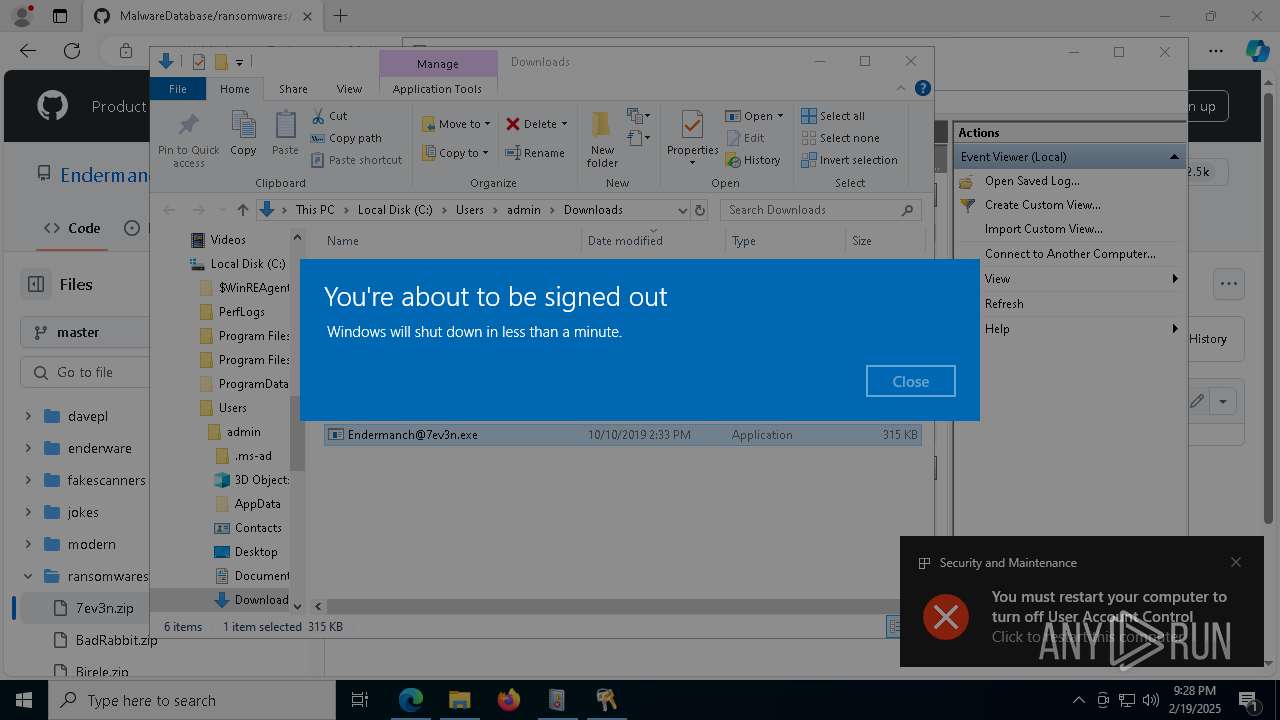Select Videos in navigation tree
Image resolution: width=1280 pixels, height=720 pixels.
(228, 240)
